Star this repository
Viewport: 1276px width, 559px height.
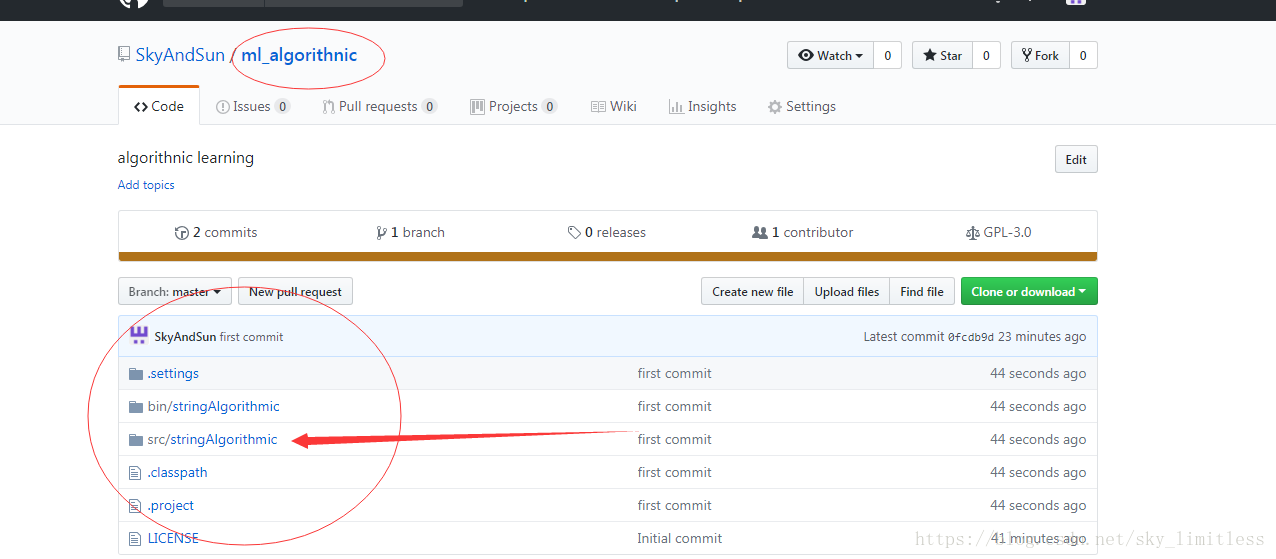942,56
